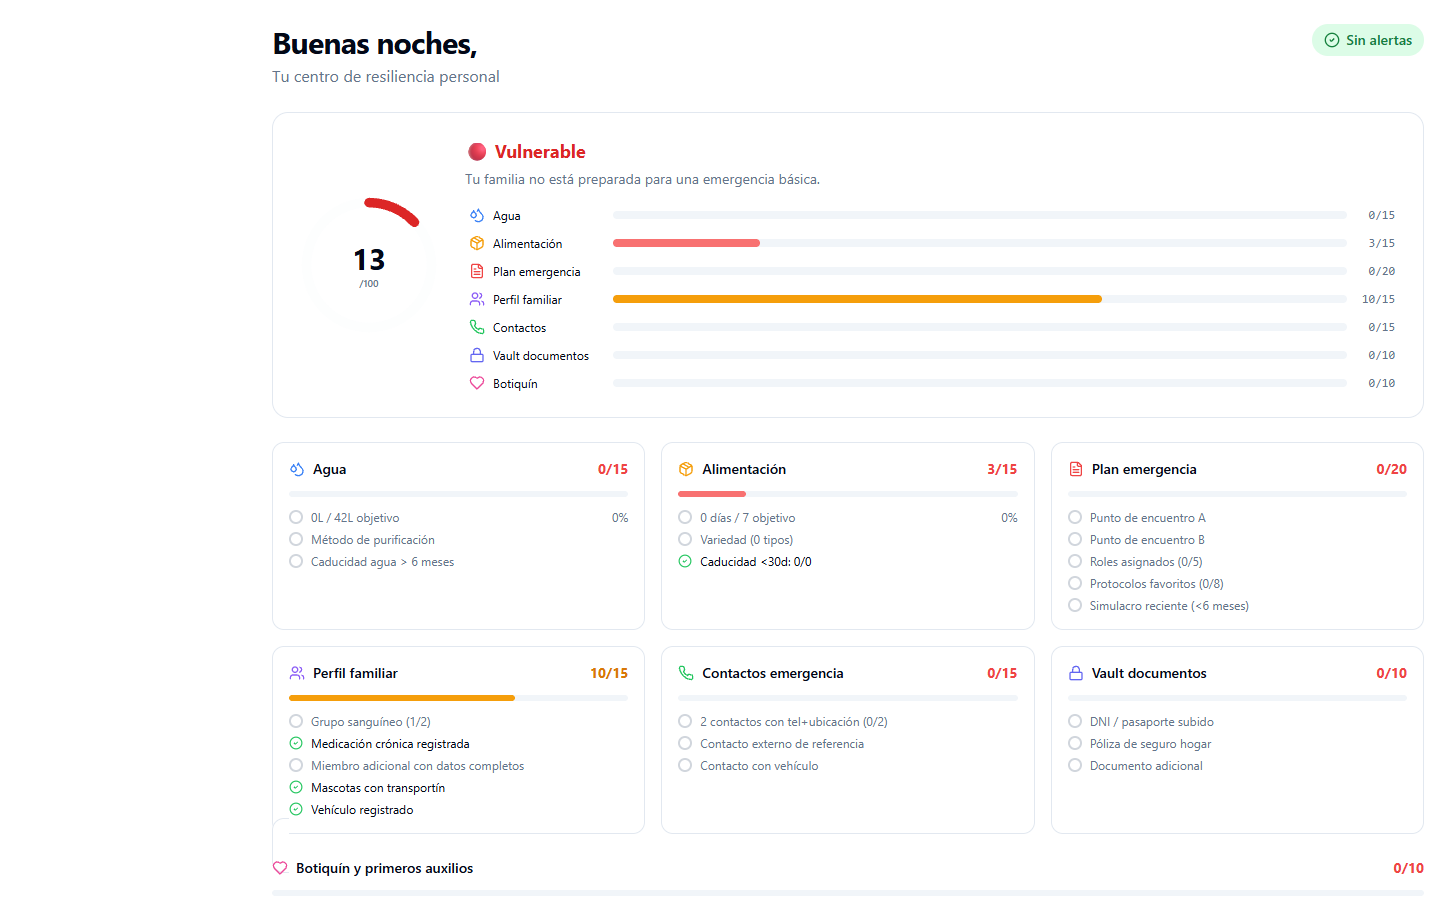The width and height of the screenshot is (1440, 900).
Task: Uncheck the Caducidad <30d completed item
Action: click(686, 561)
